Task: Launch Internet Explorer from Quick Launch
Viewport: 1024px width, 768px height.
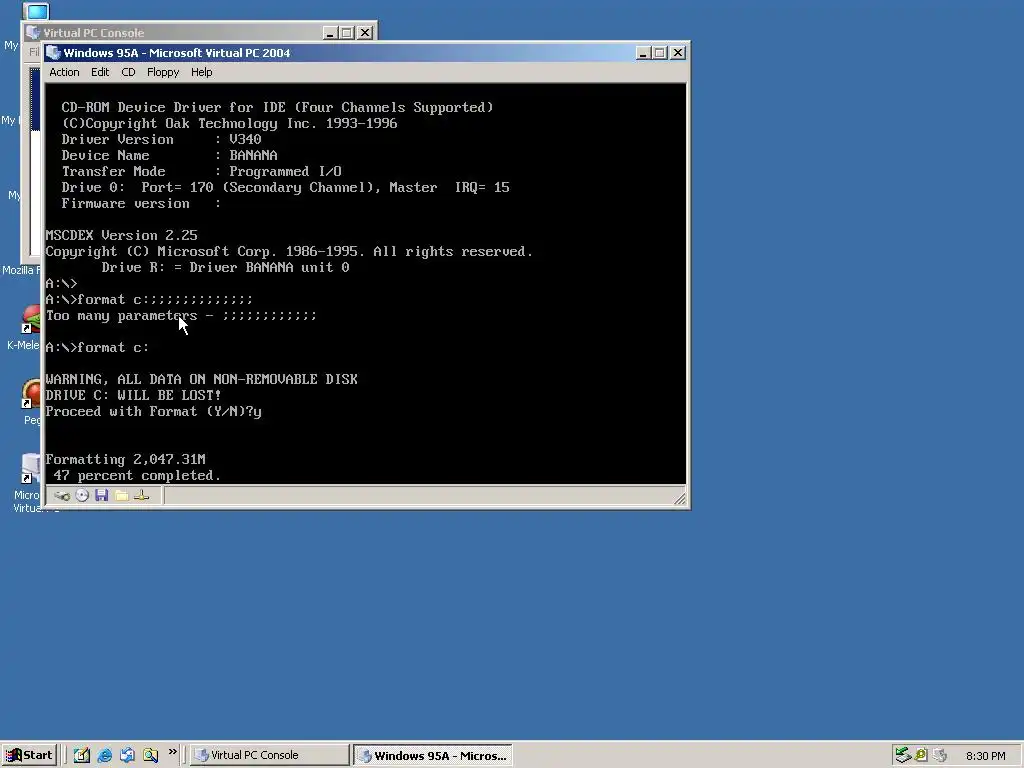Action: point(104,755)
